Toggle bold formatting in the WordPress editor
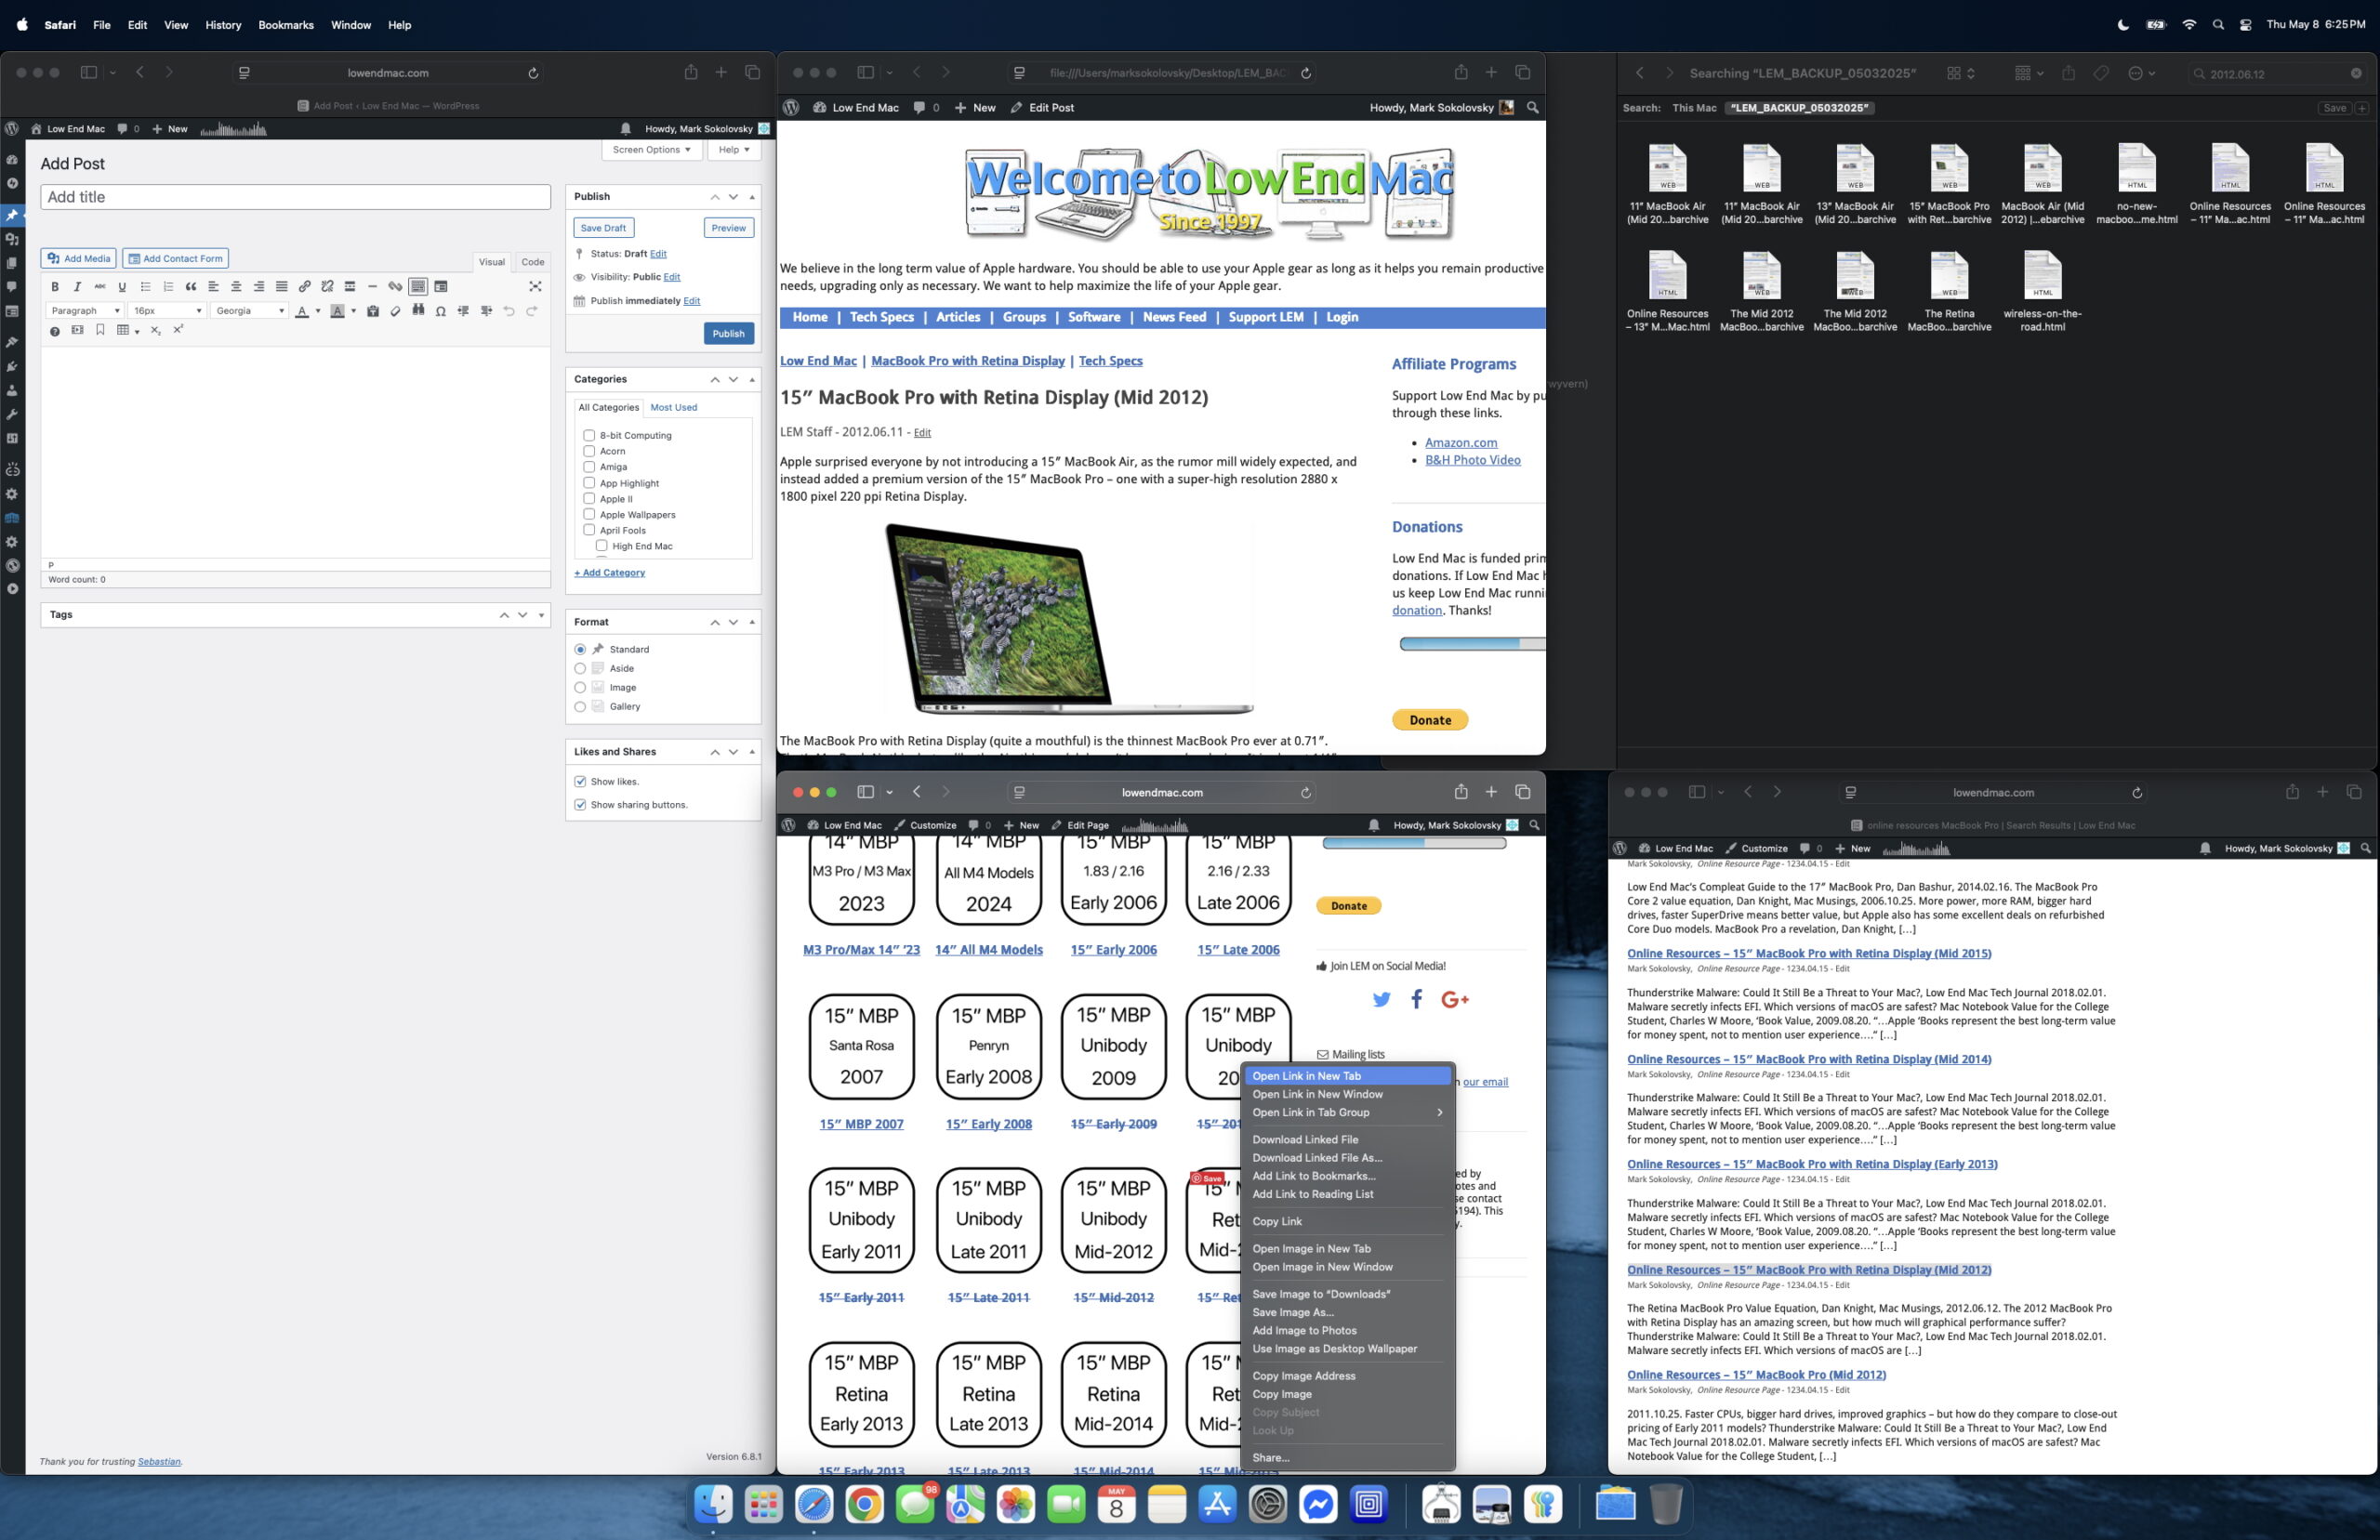The height and width of the screenshot is (1540, 2380). coord(55,287)
